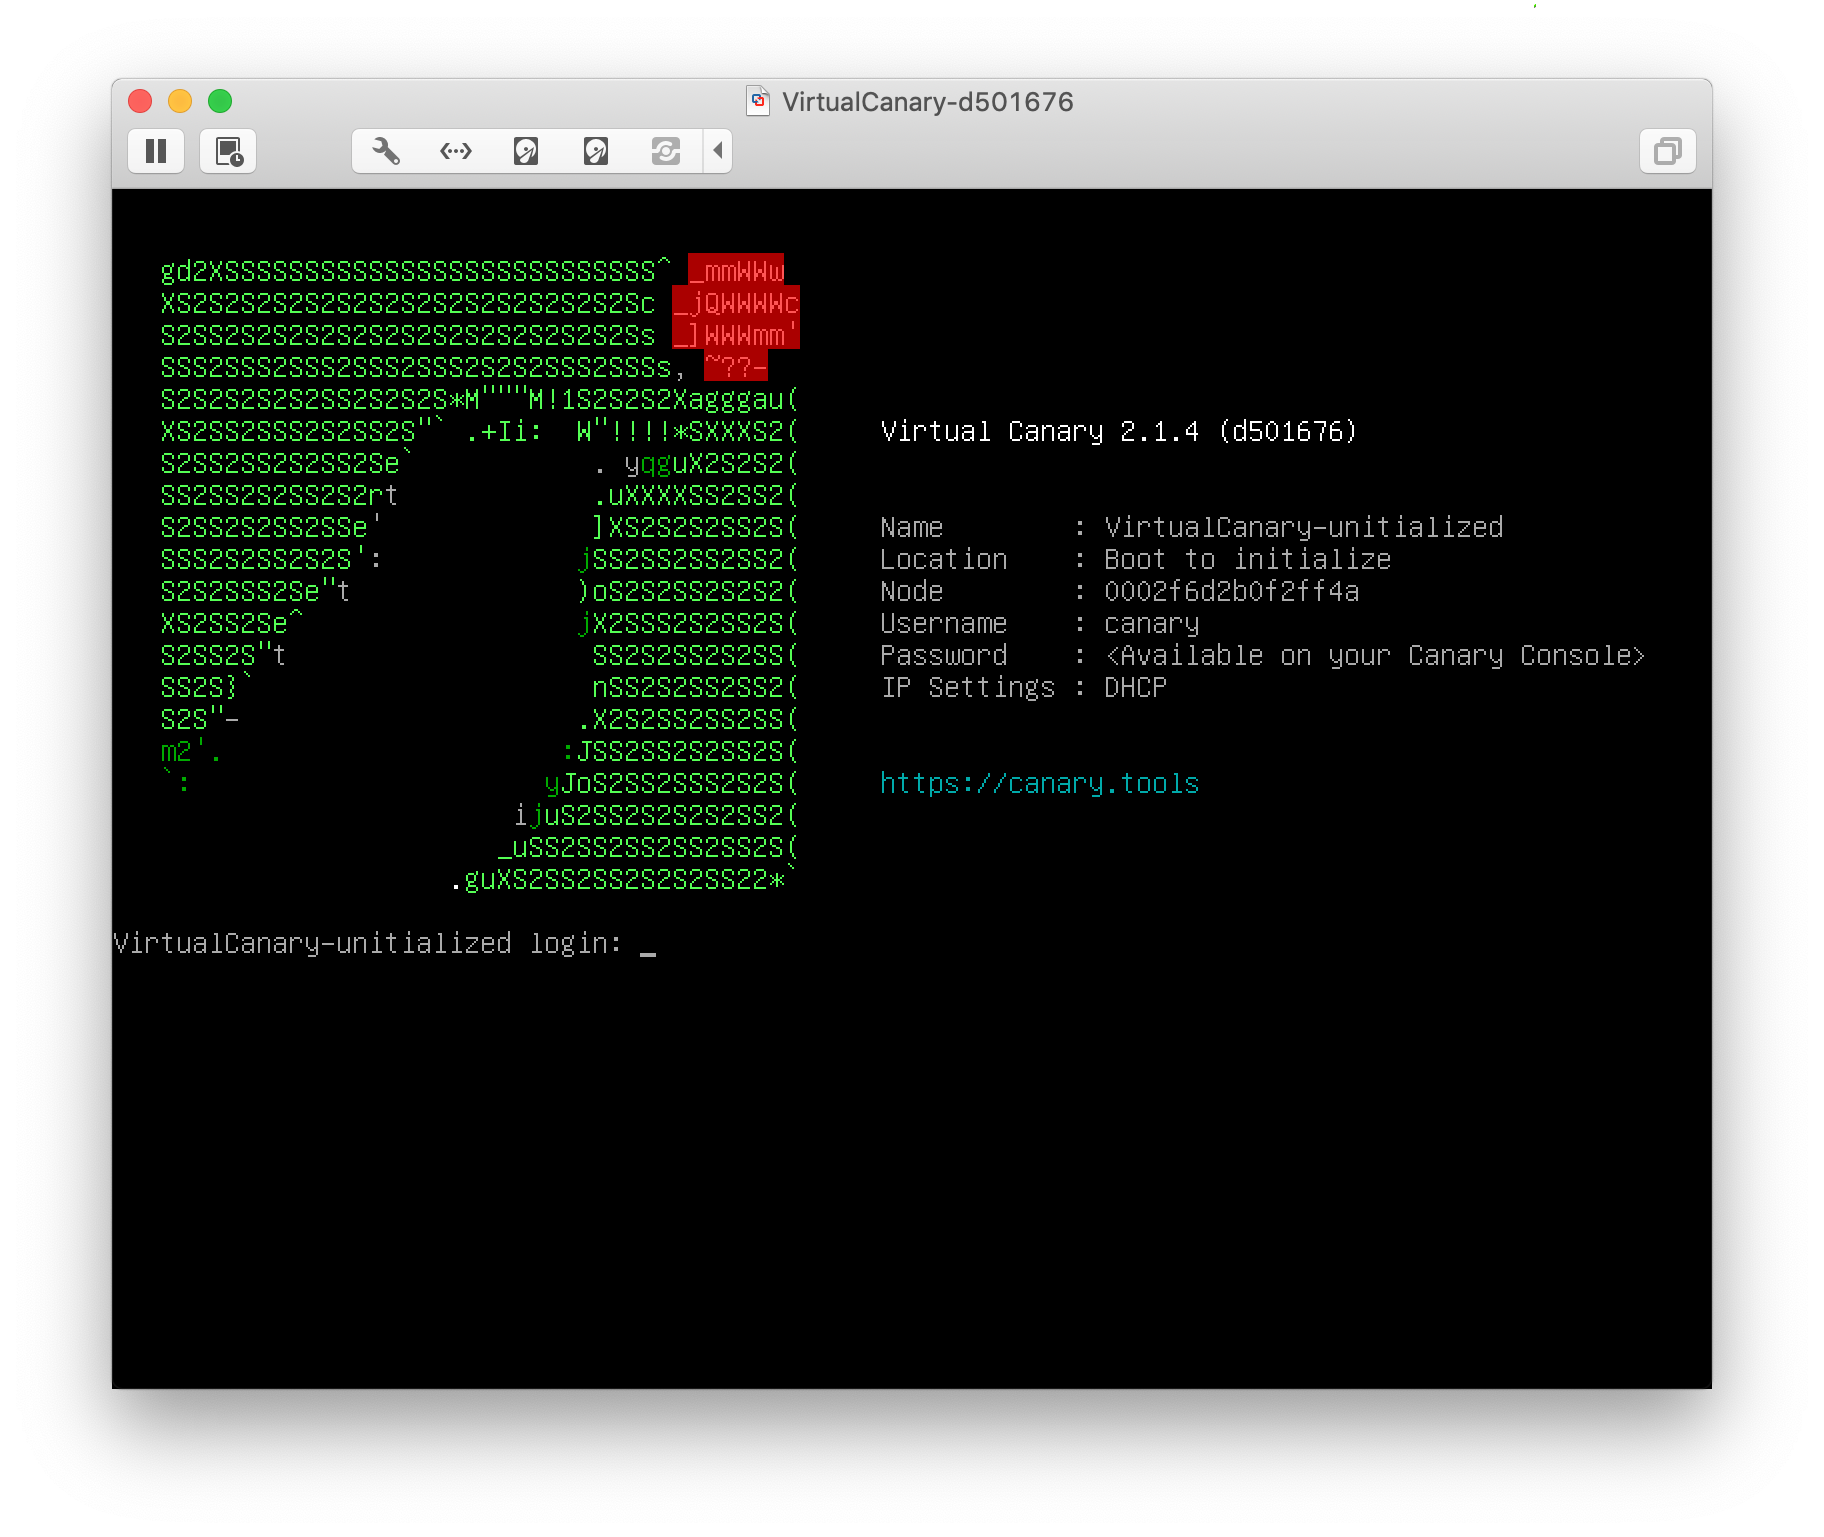Collapse the device toolbar arrow

coord(718,151)
